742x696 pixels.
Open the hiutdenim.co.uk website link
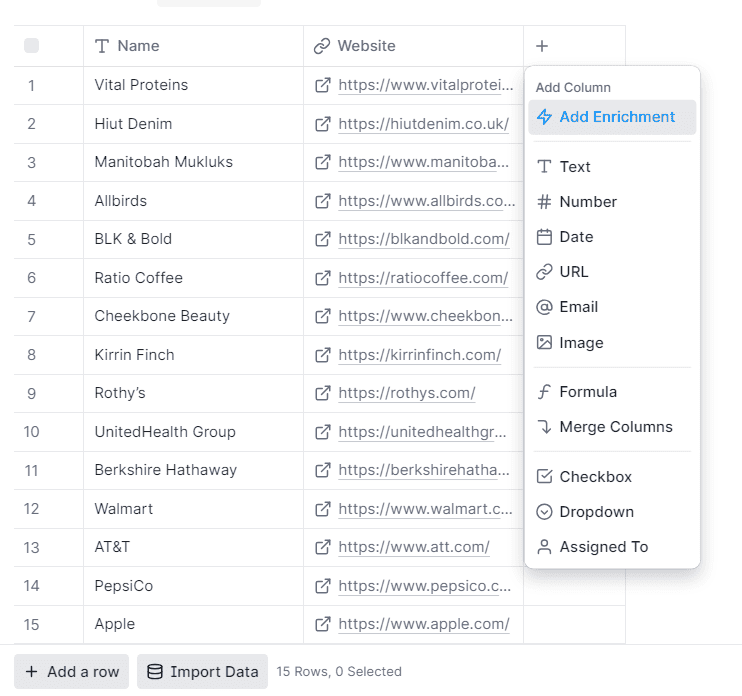pos(423,124)
